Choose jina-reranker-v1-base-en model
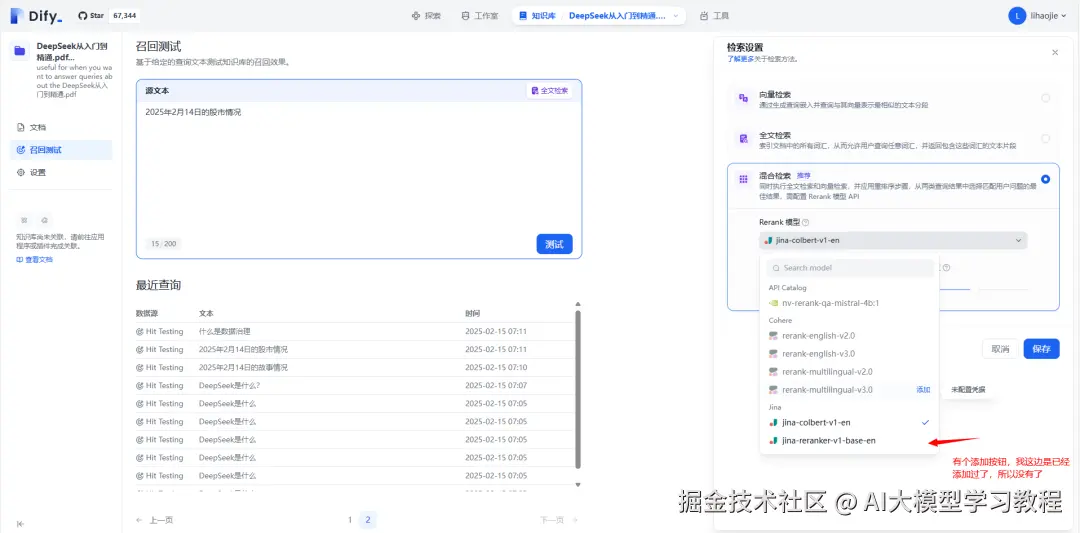 point(849,441)
